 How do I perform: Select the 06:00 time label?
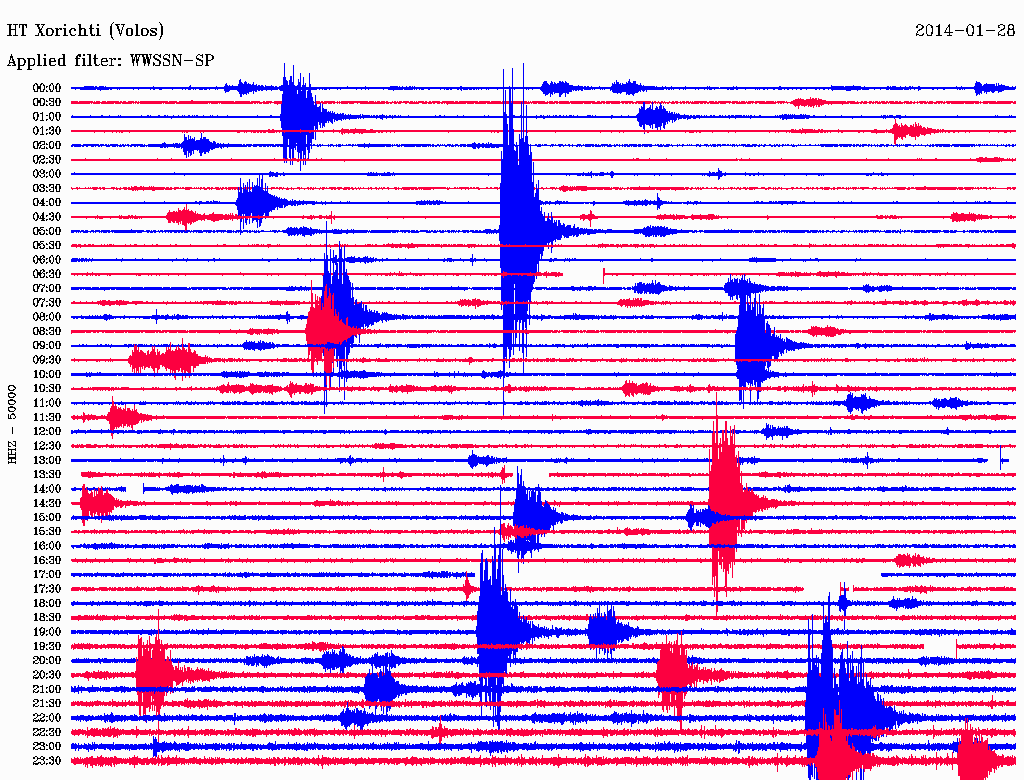click(x=47, y=259)
